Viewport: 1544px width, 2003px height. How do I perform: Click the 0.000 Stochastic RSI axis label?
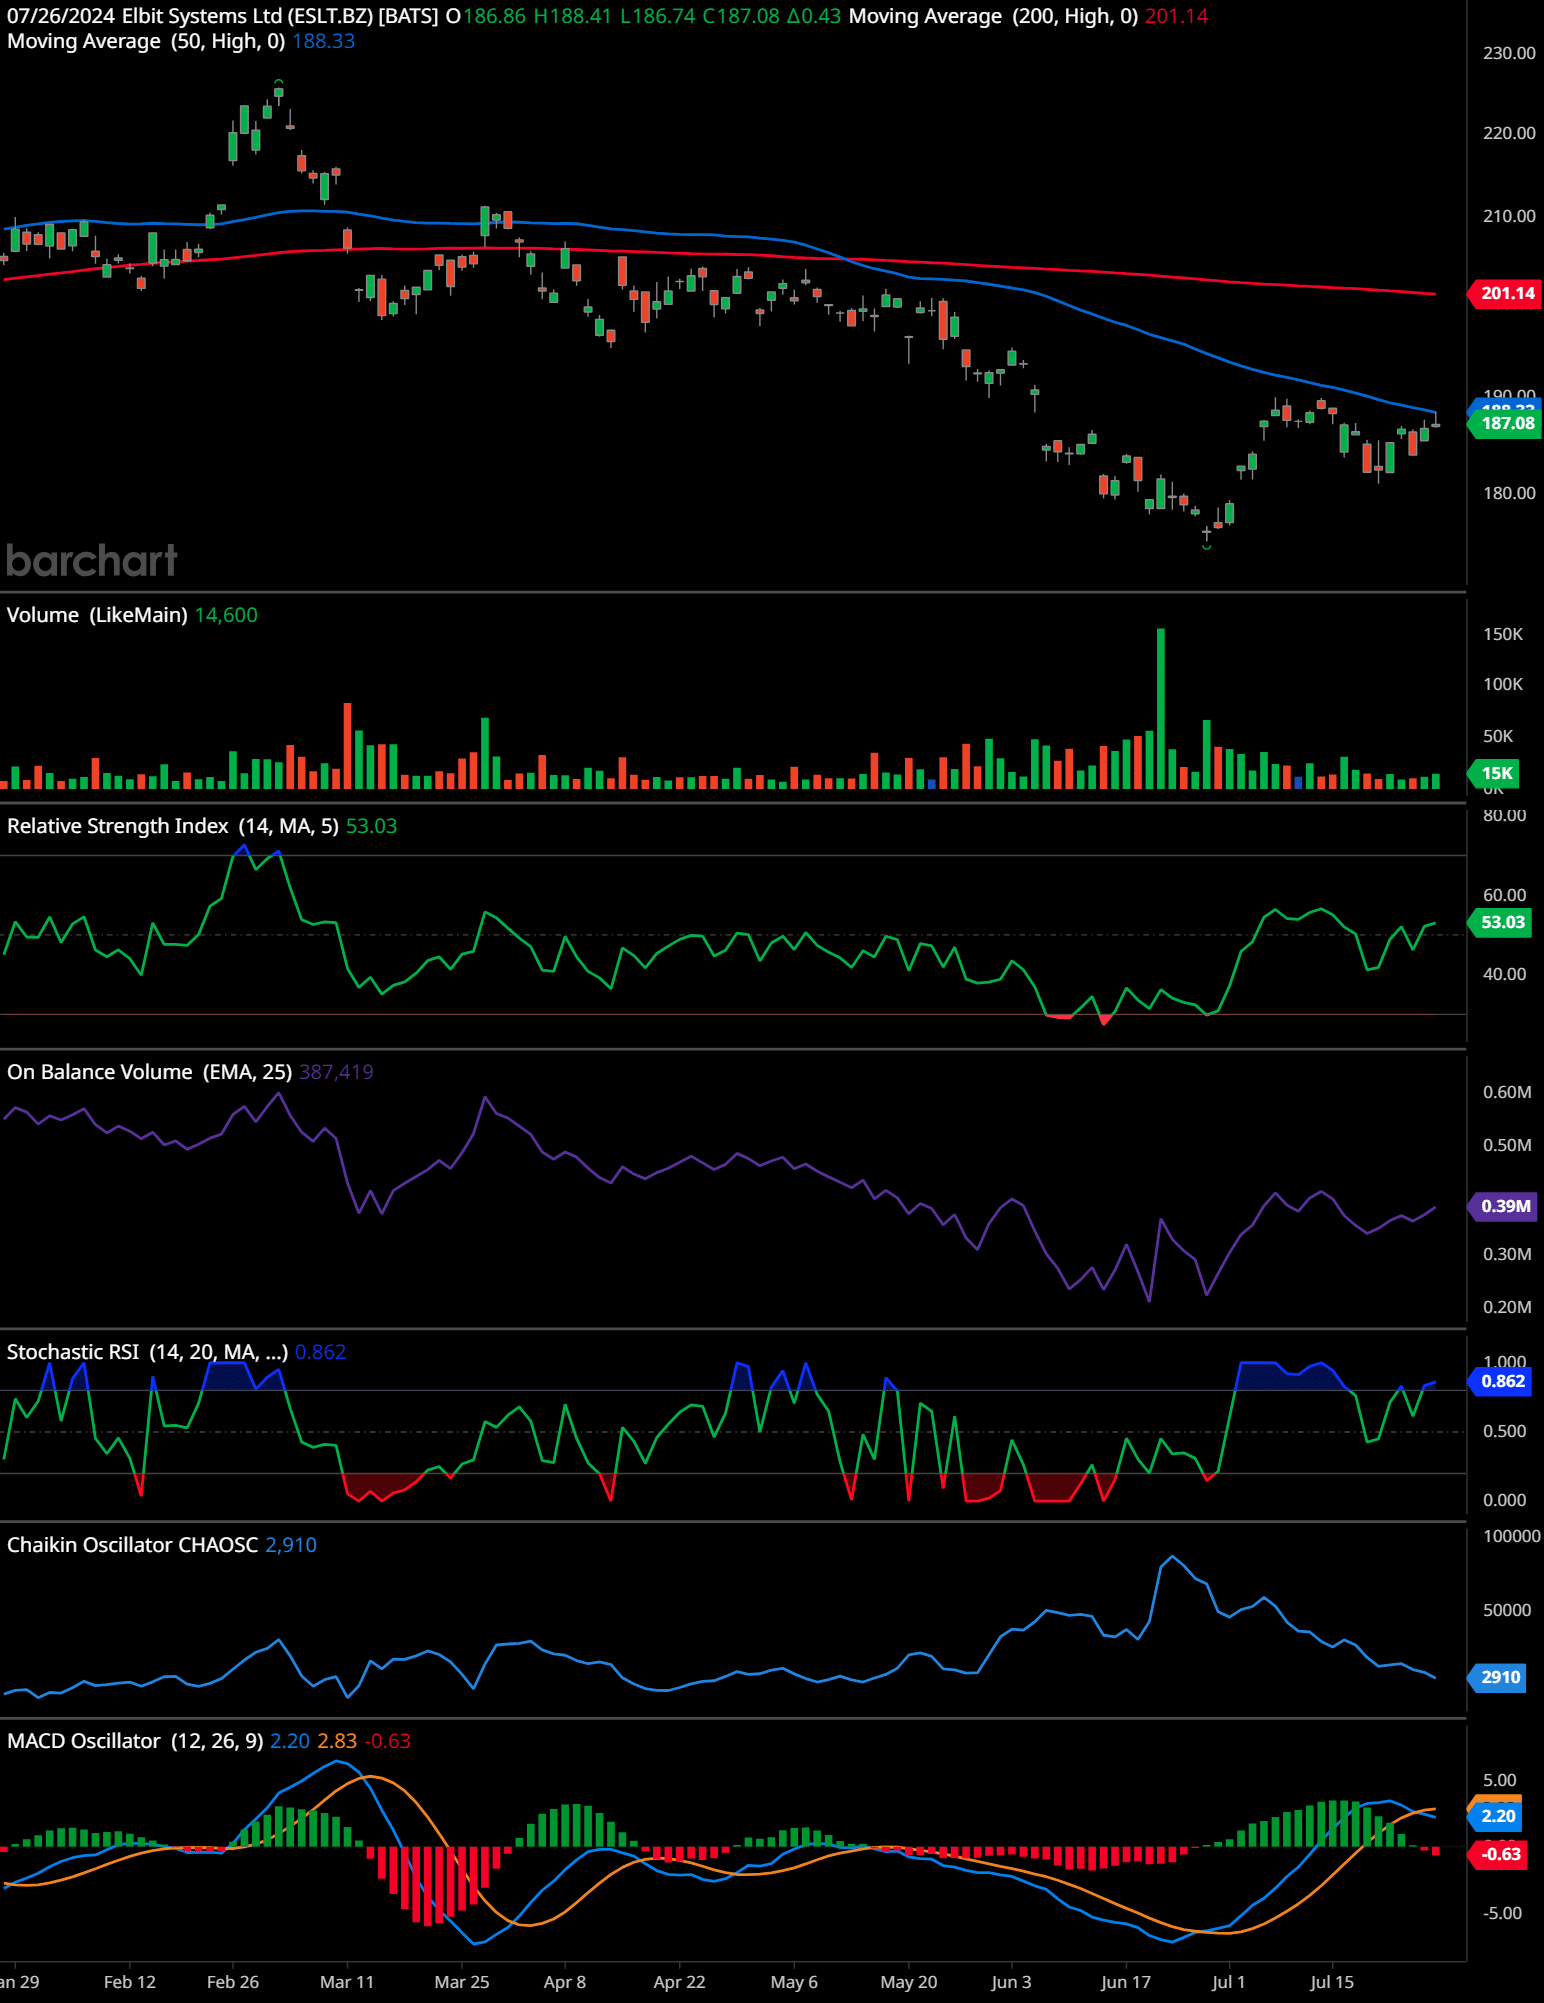pos(1504,1500)
